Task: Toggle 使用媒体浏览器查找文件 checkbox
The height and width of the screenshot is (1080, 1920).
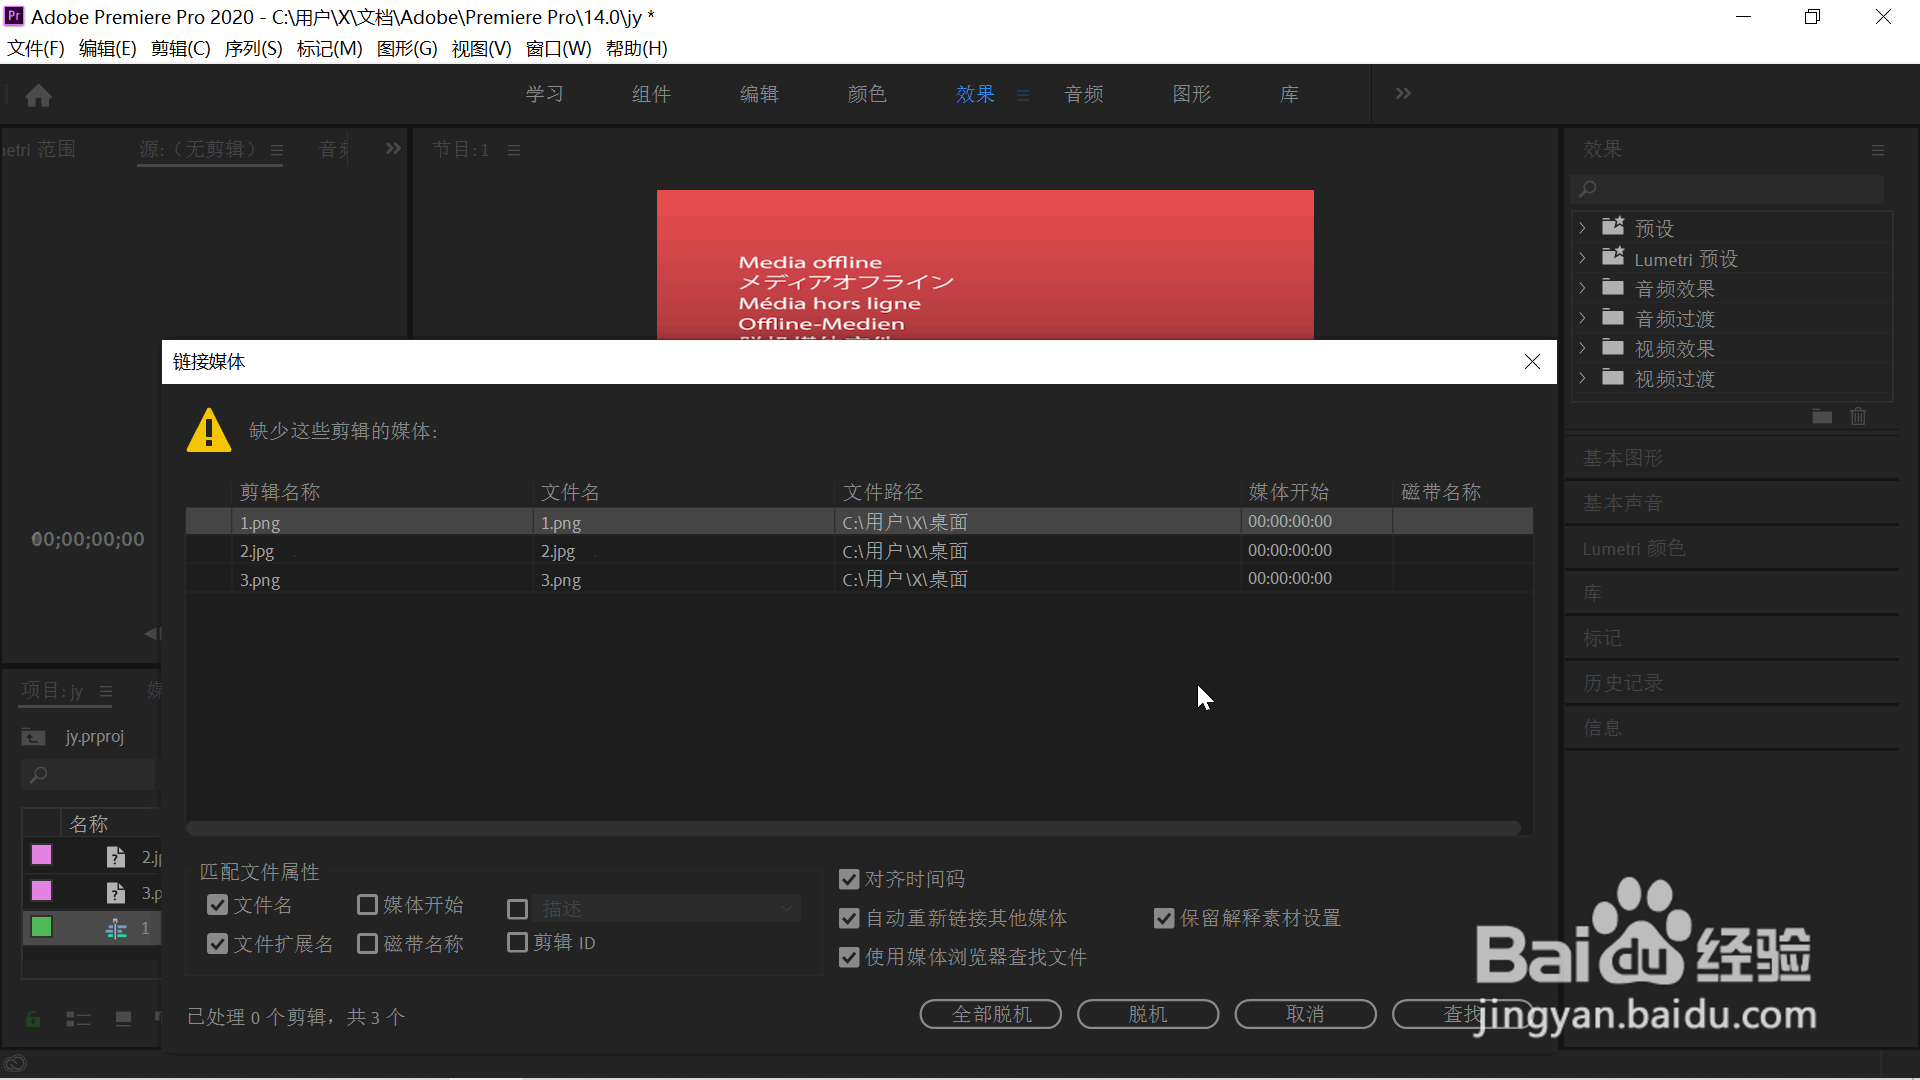Action: coord(849,957)
